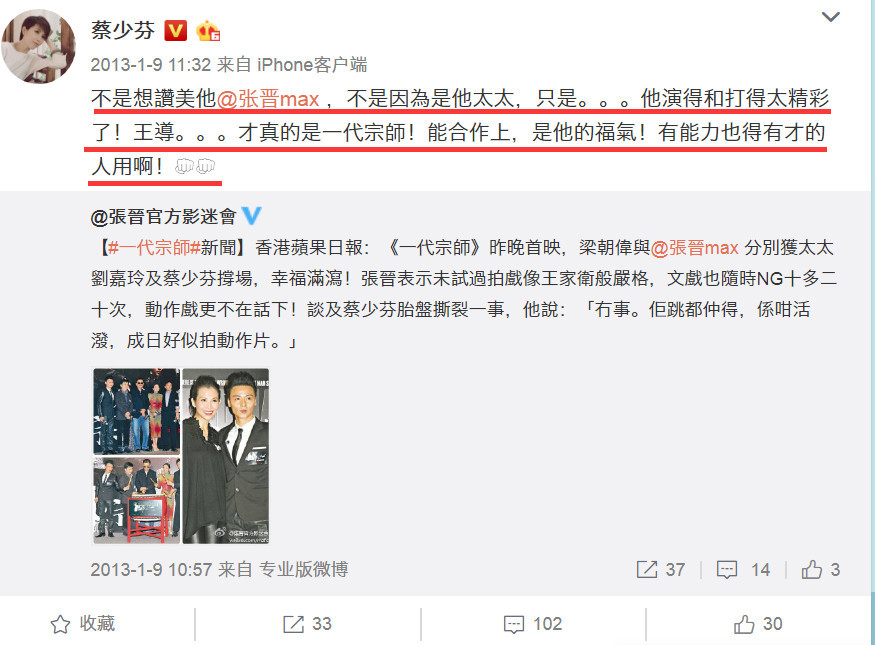Viewport: 875px width, 645px height.
Task: Open the @張晉官方影迷會 account link
Action: (x=164, y=216)
